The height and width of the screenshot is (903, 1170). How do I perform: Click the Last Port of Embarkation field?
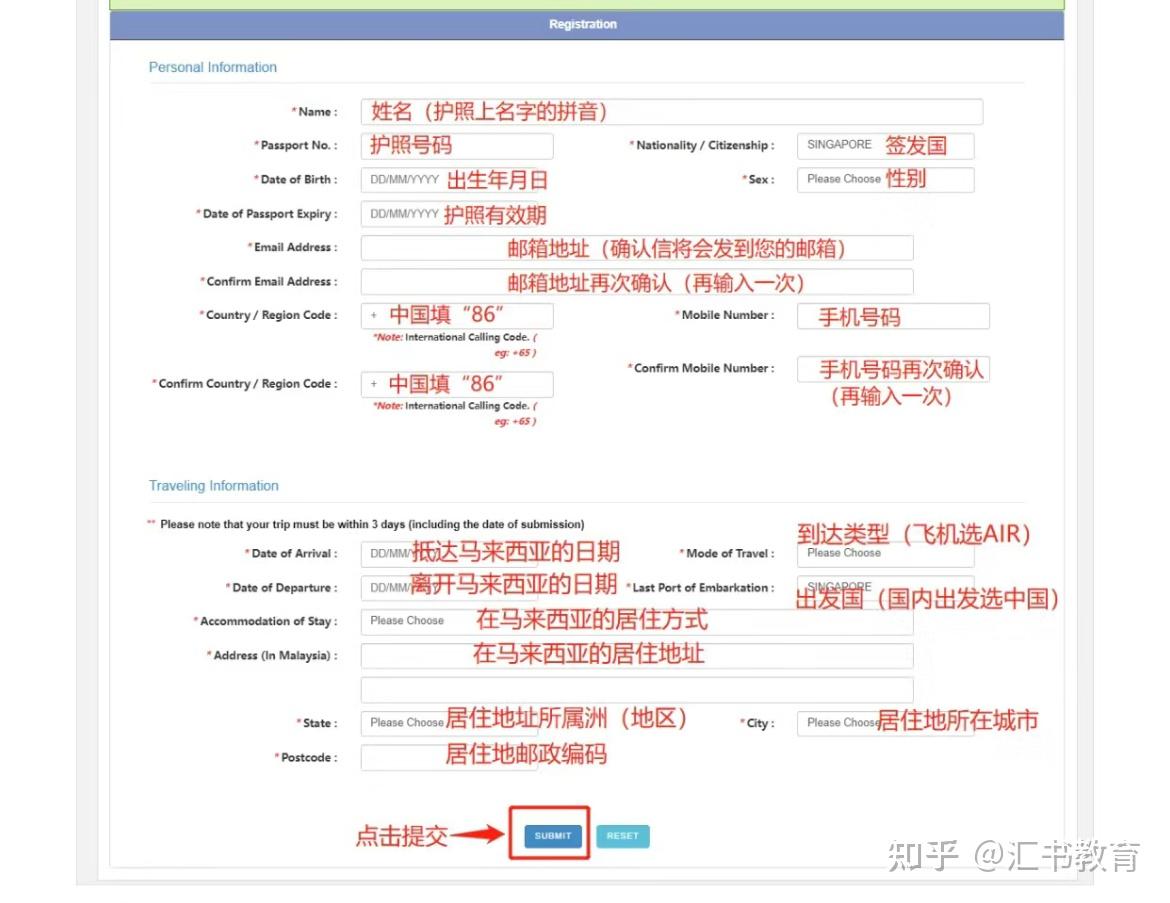[885, 587]
